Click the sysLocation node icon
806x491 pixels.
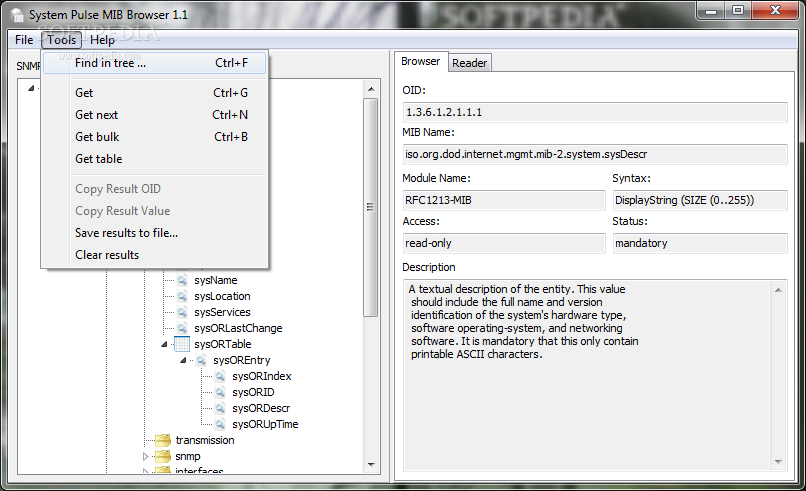pyautogui.click(x=182, y=296)
